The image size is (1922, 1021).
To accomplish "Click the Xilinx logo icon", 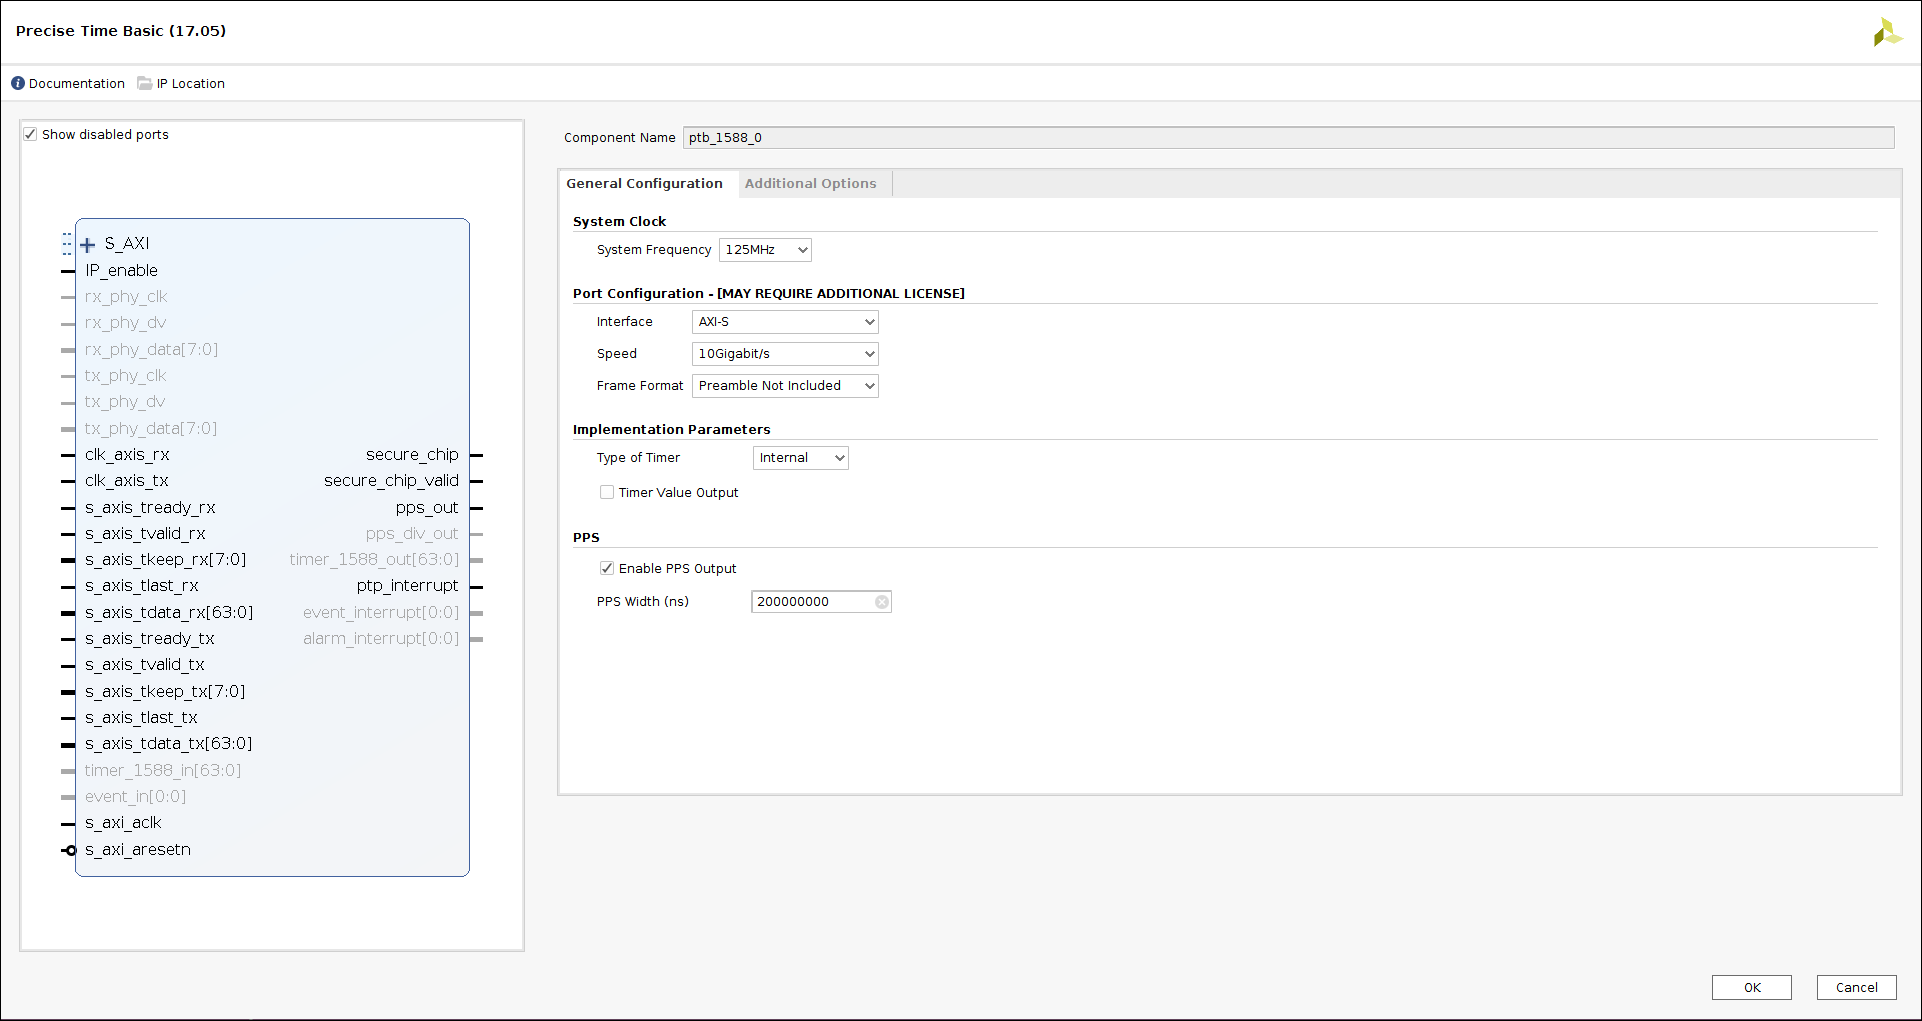I will 1887,32.
